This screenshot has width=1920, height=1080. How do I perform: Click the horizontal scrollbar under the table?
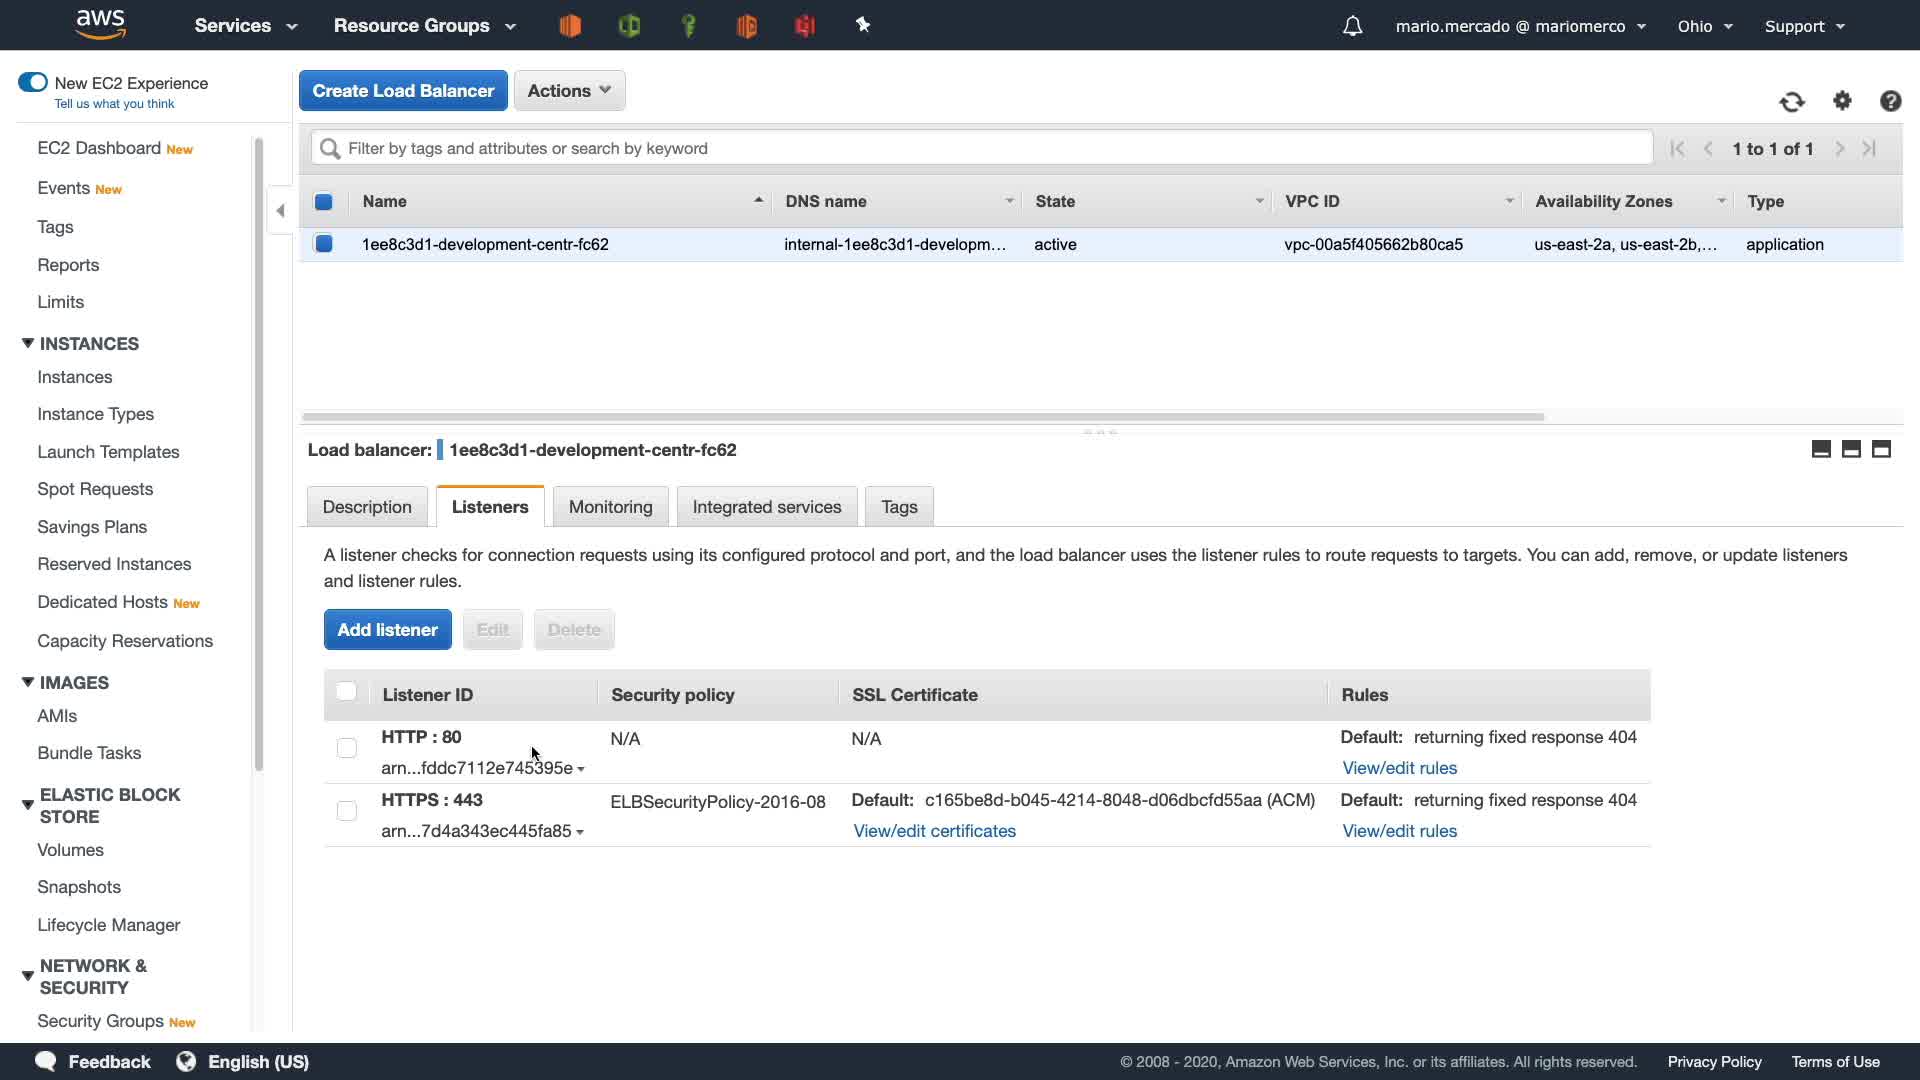tap(922, 416)
